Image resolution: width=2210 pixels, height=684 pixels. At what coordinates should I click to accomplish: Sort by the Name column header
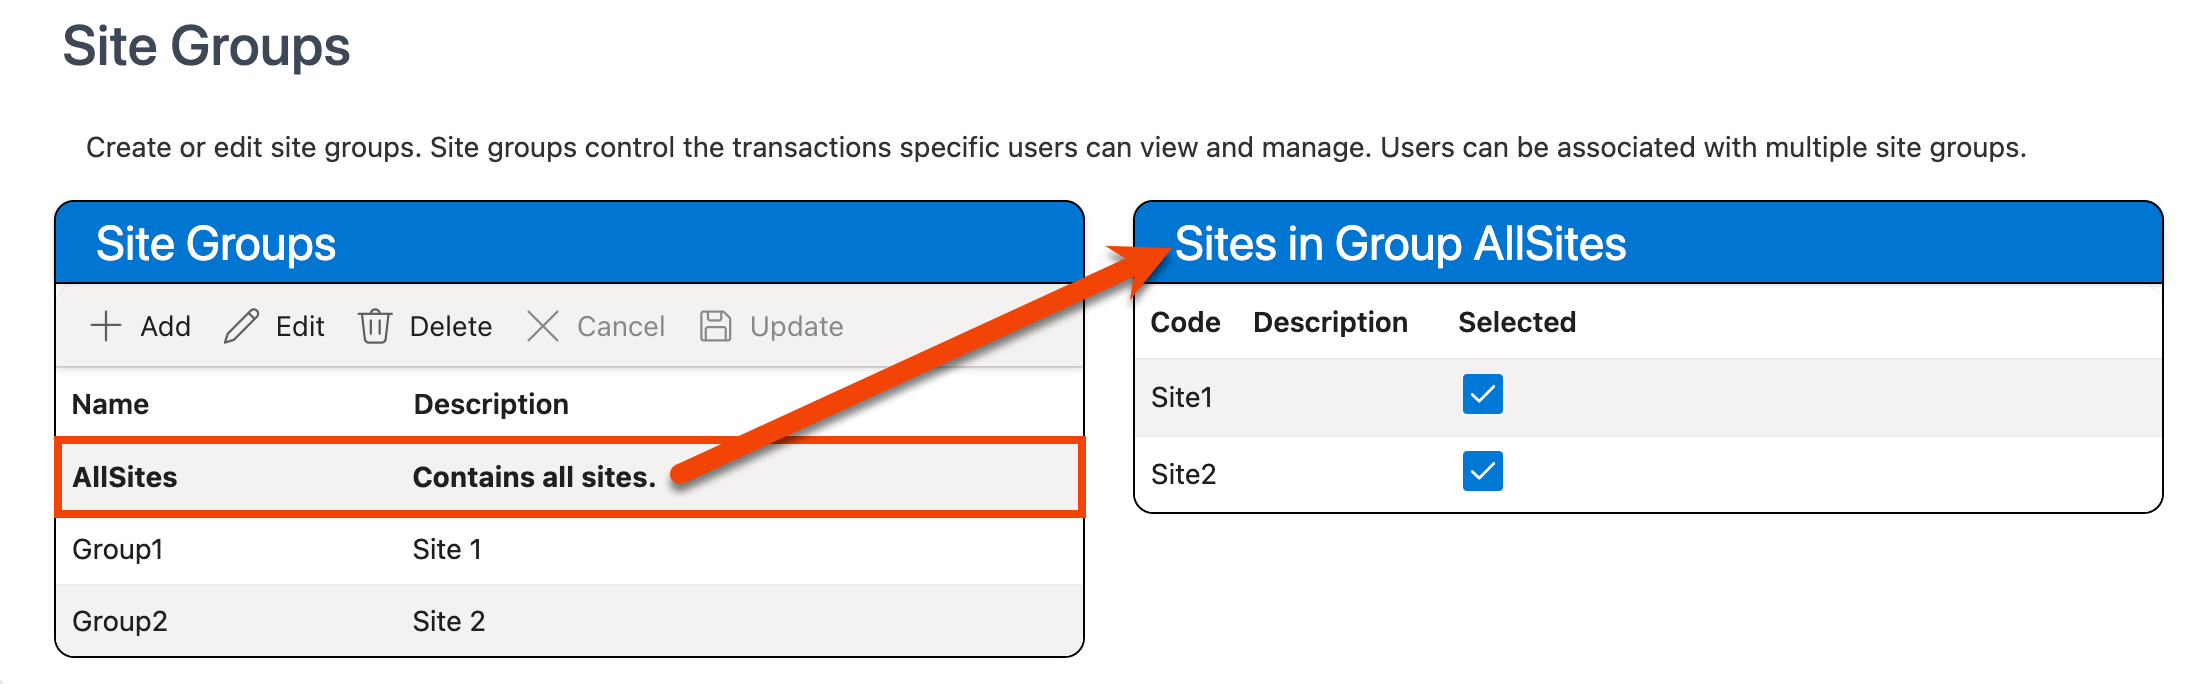click(111, 404)
